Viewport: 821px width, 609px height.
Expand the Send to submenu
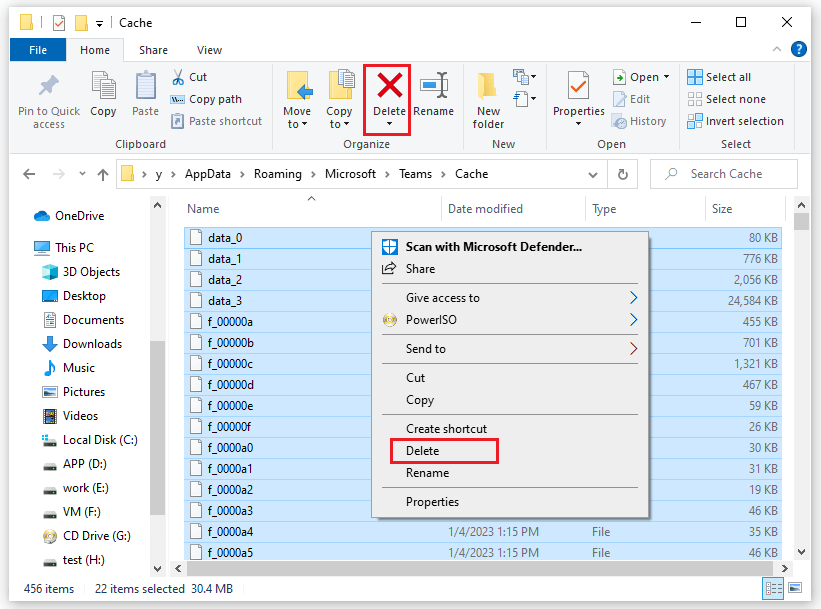coord(509,348)
